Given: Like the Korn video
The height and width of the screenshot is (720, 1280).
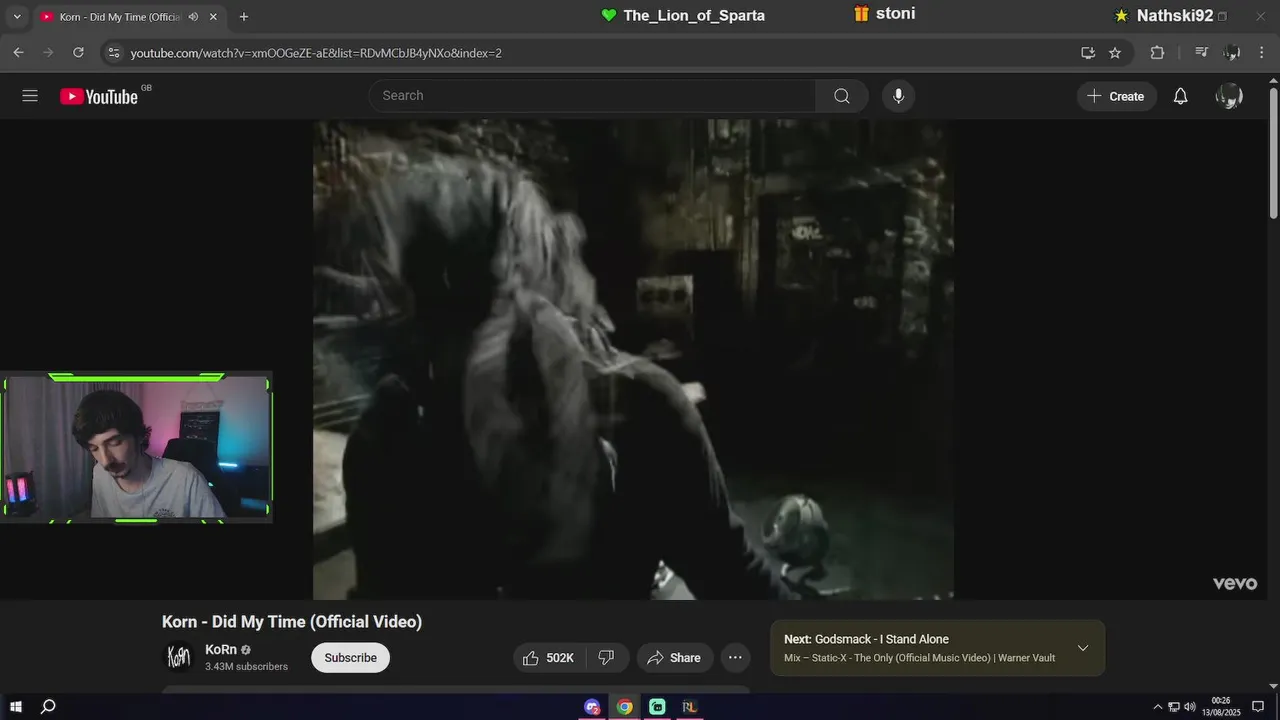Looking at the screenshot, I should pyautogui.click(x=549, y=658).
